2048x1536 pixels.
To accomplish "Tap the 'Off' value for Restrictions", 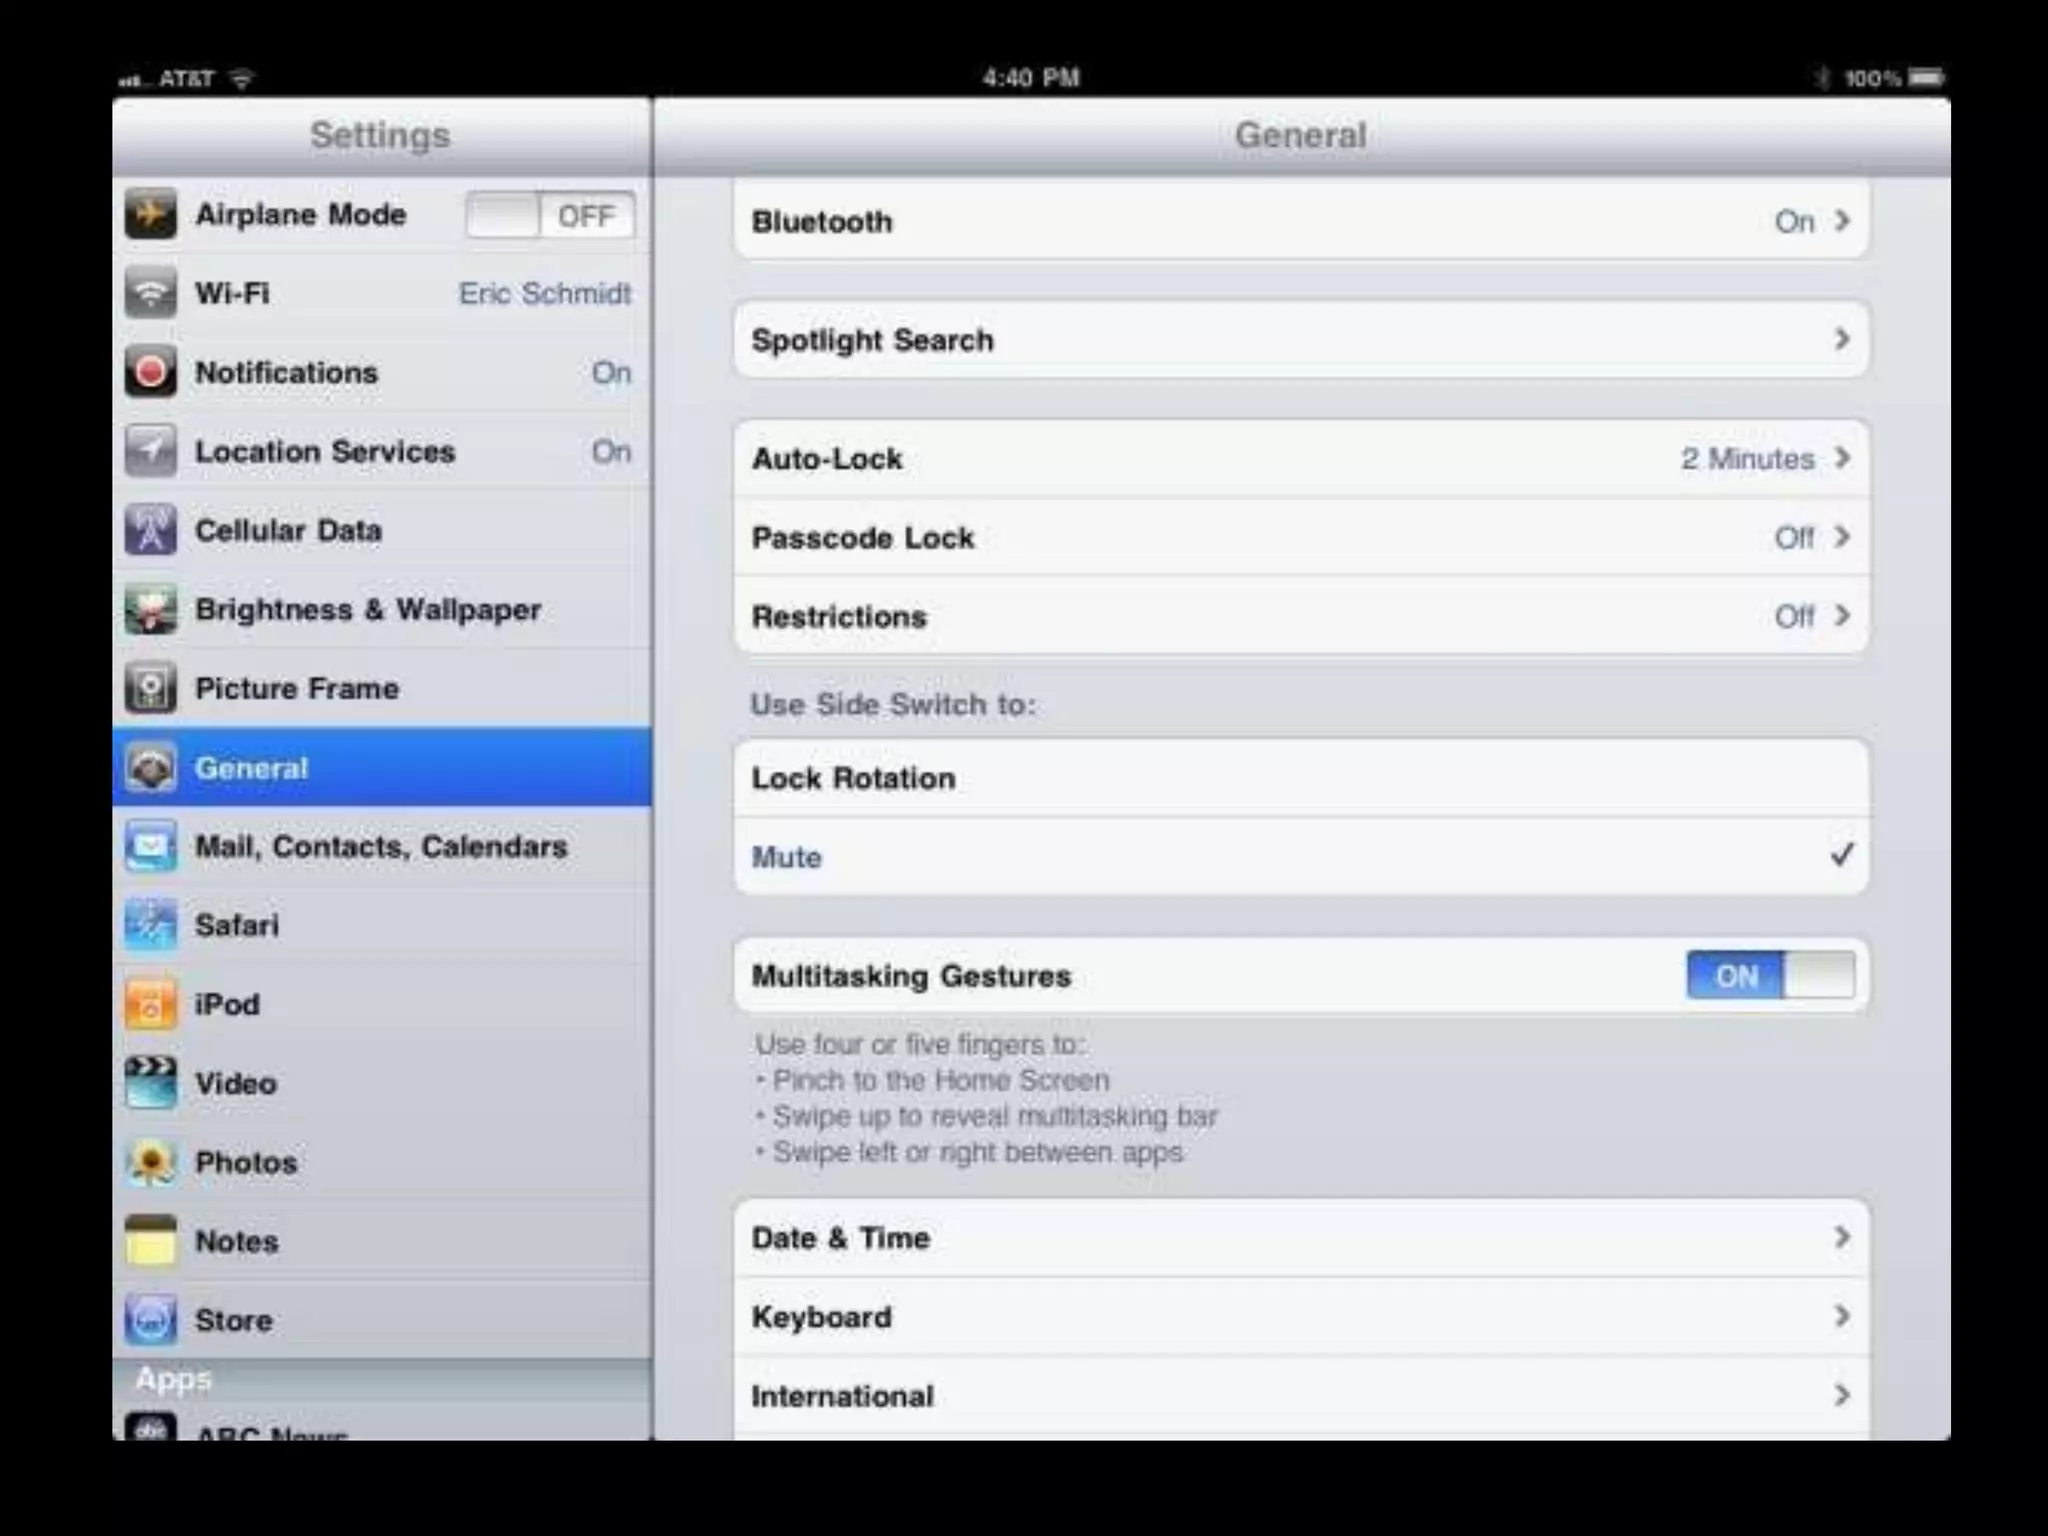I will (x=1795, y=617).
